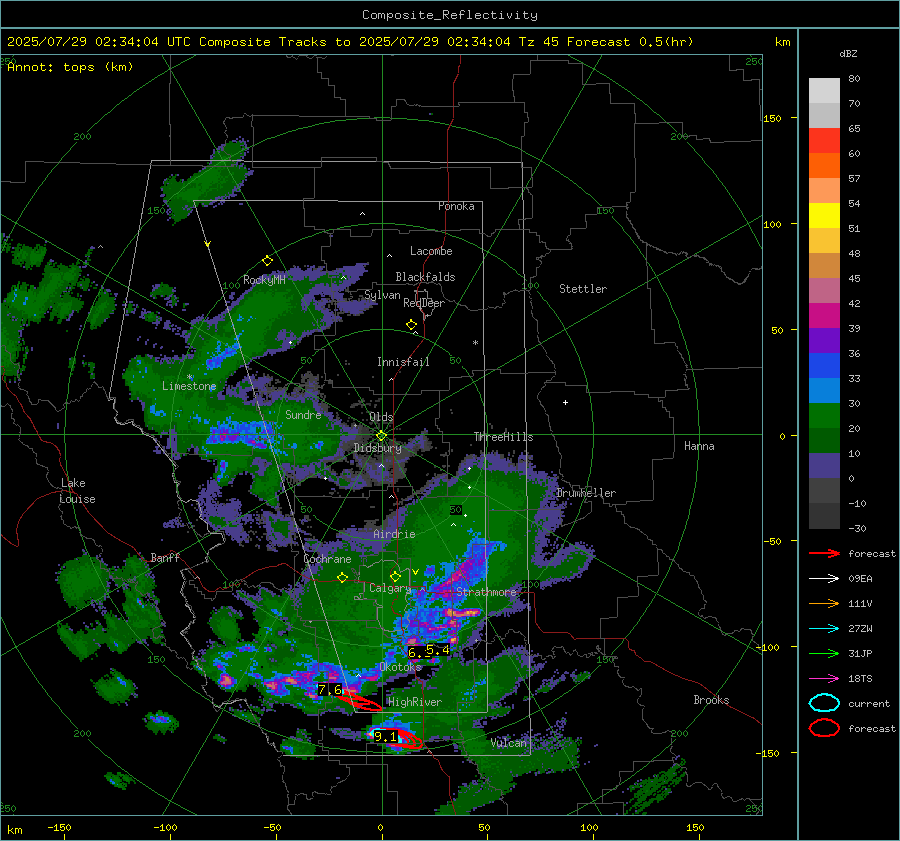
Task: Click the UTC Composite Tracks header line
Action: click(x=350, y=42)
